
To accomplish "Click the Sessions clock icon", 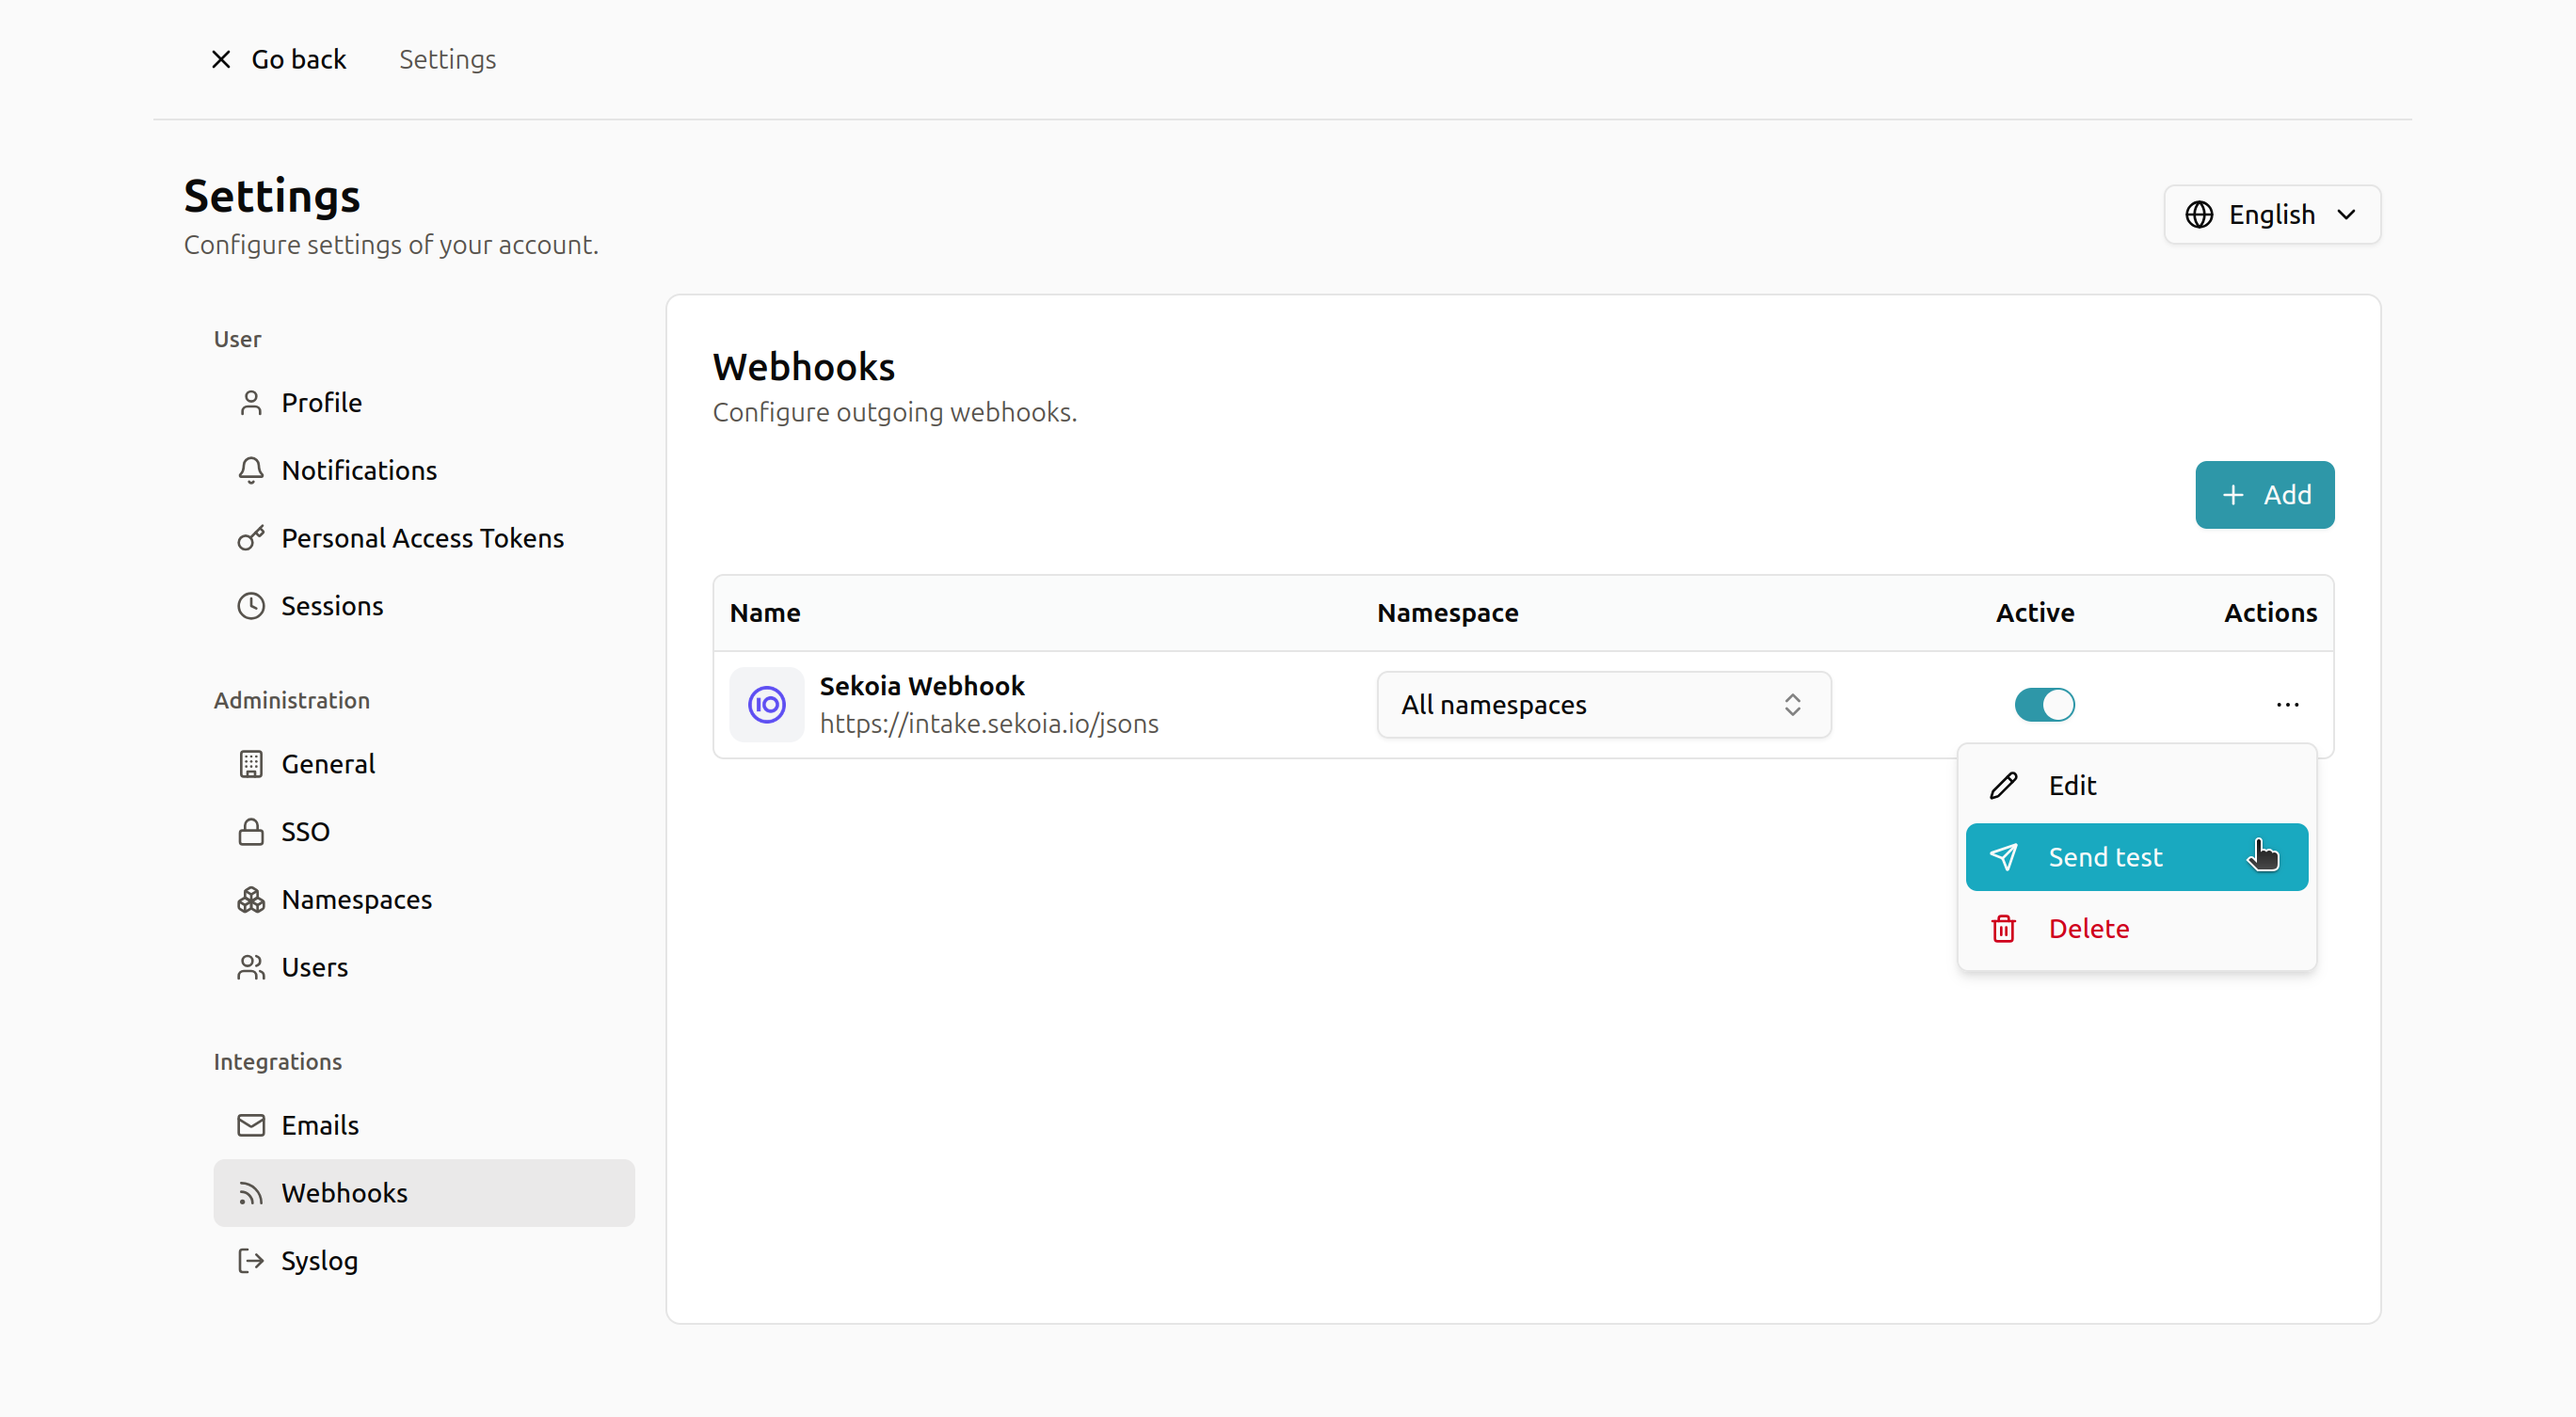I will click(x=251, y=605).
